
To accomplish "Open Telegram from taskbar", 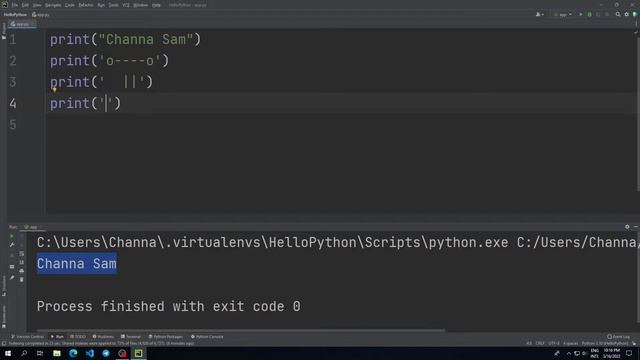I will tap(106, 353).
